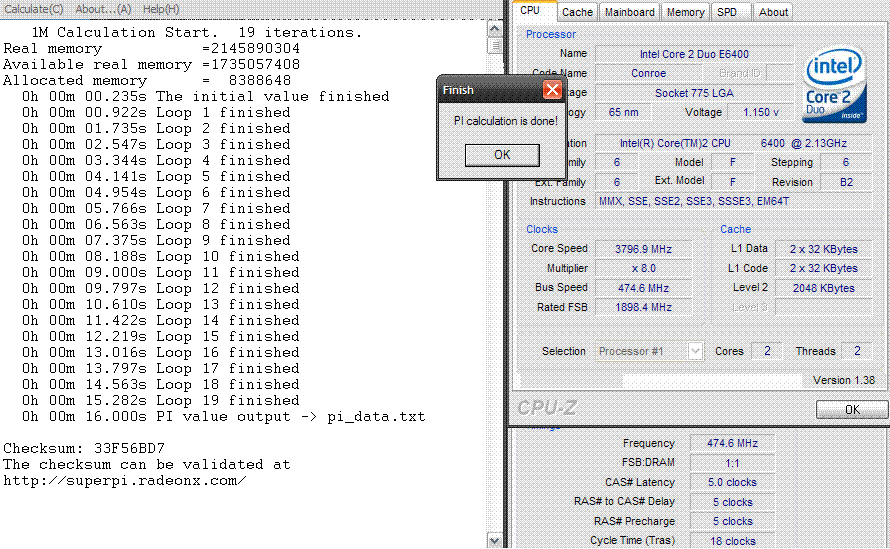Click The initial value finished line
This screenshot has width=890, height=549.
click(205, 97)
